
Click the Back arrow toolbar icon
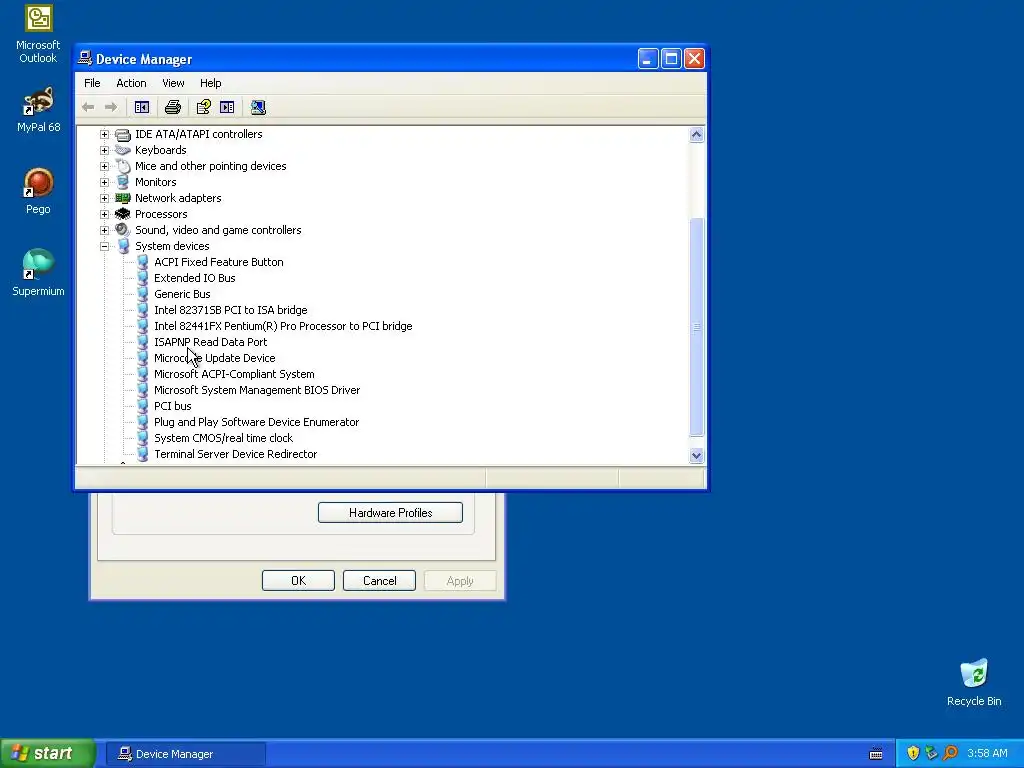(88, 107)
